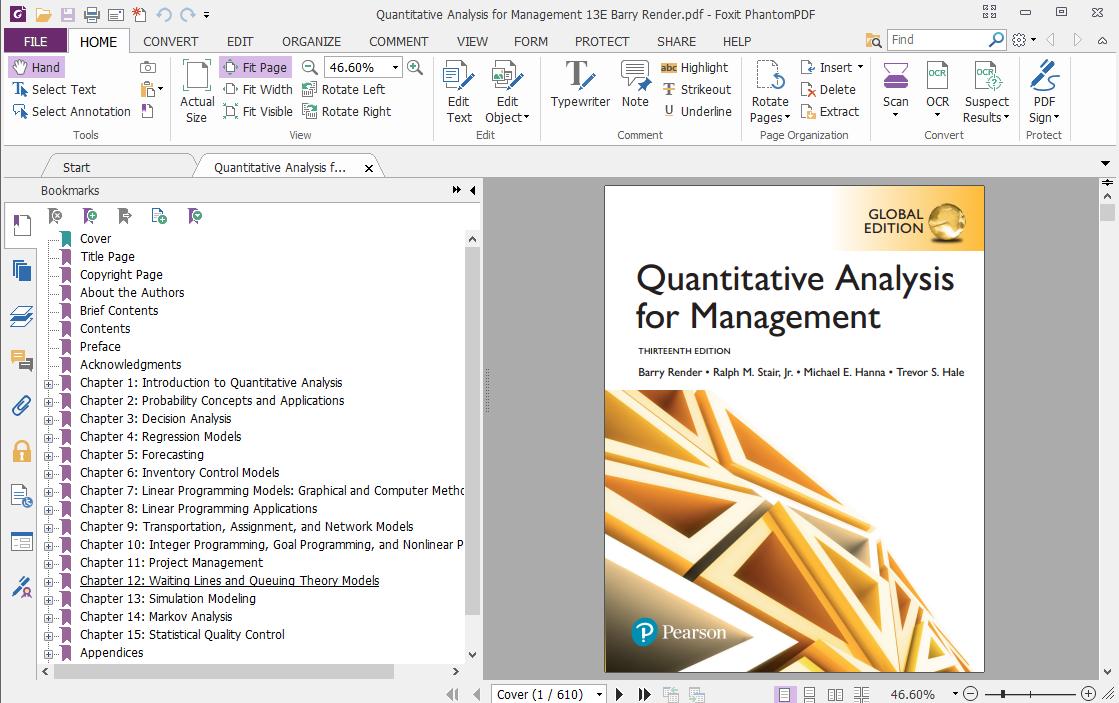Switch to the COMMENT ribbon tab
This screenshot has height=703, width=1119.
[x=398, y=41]
